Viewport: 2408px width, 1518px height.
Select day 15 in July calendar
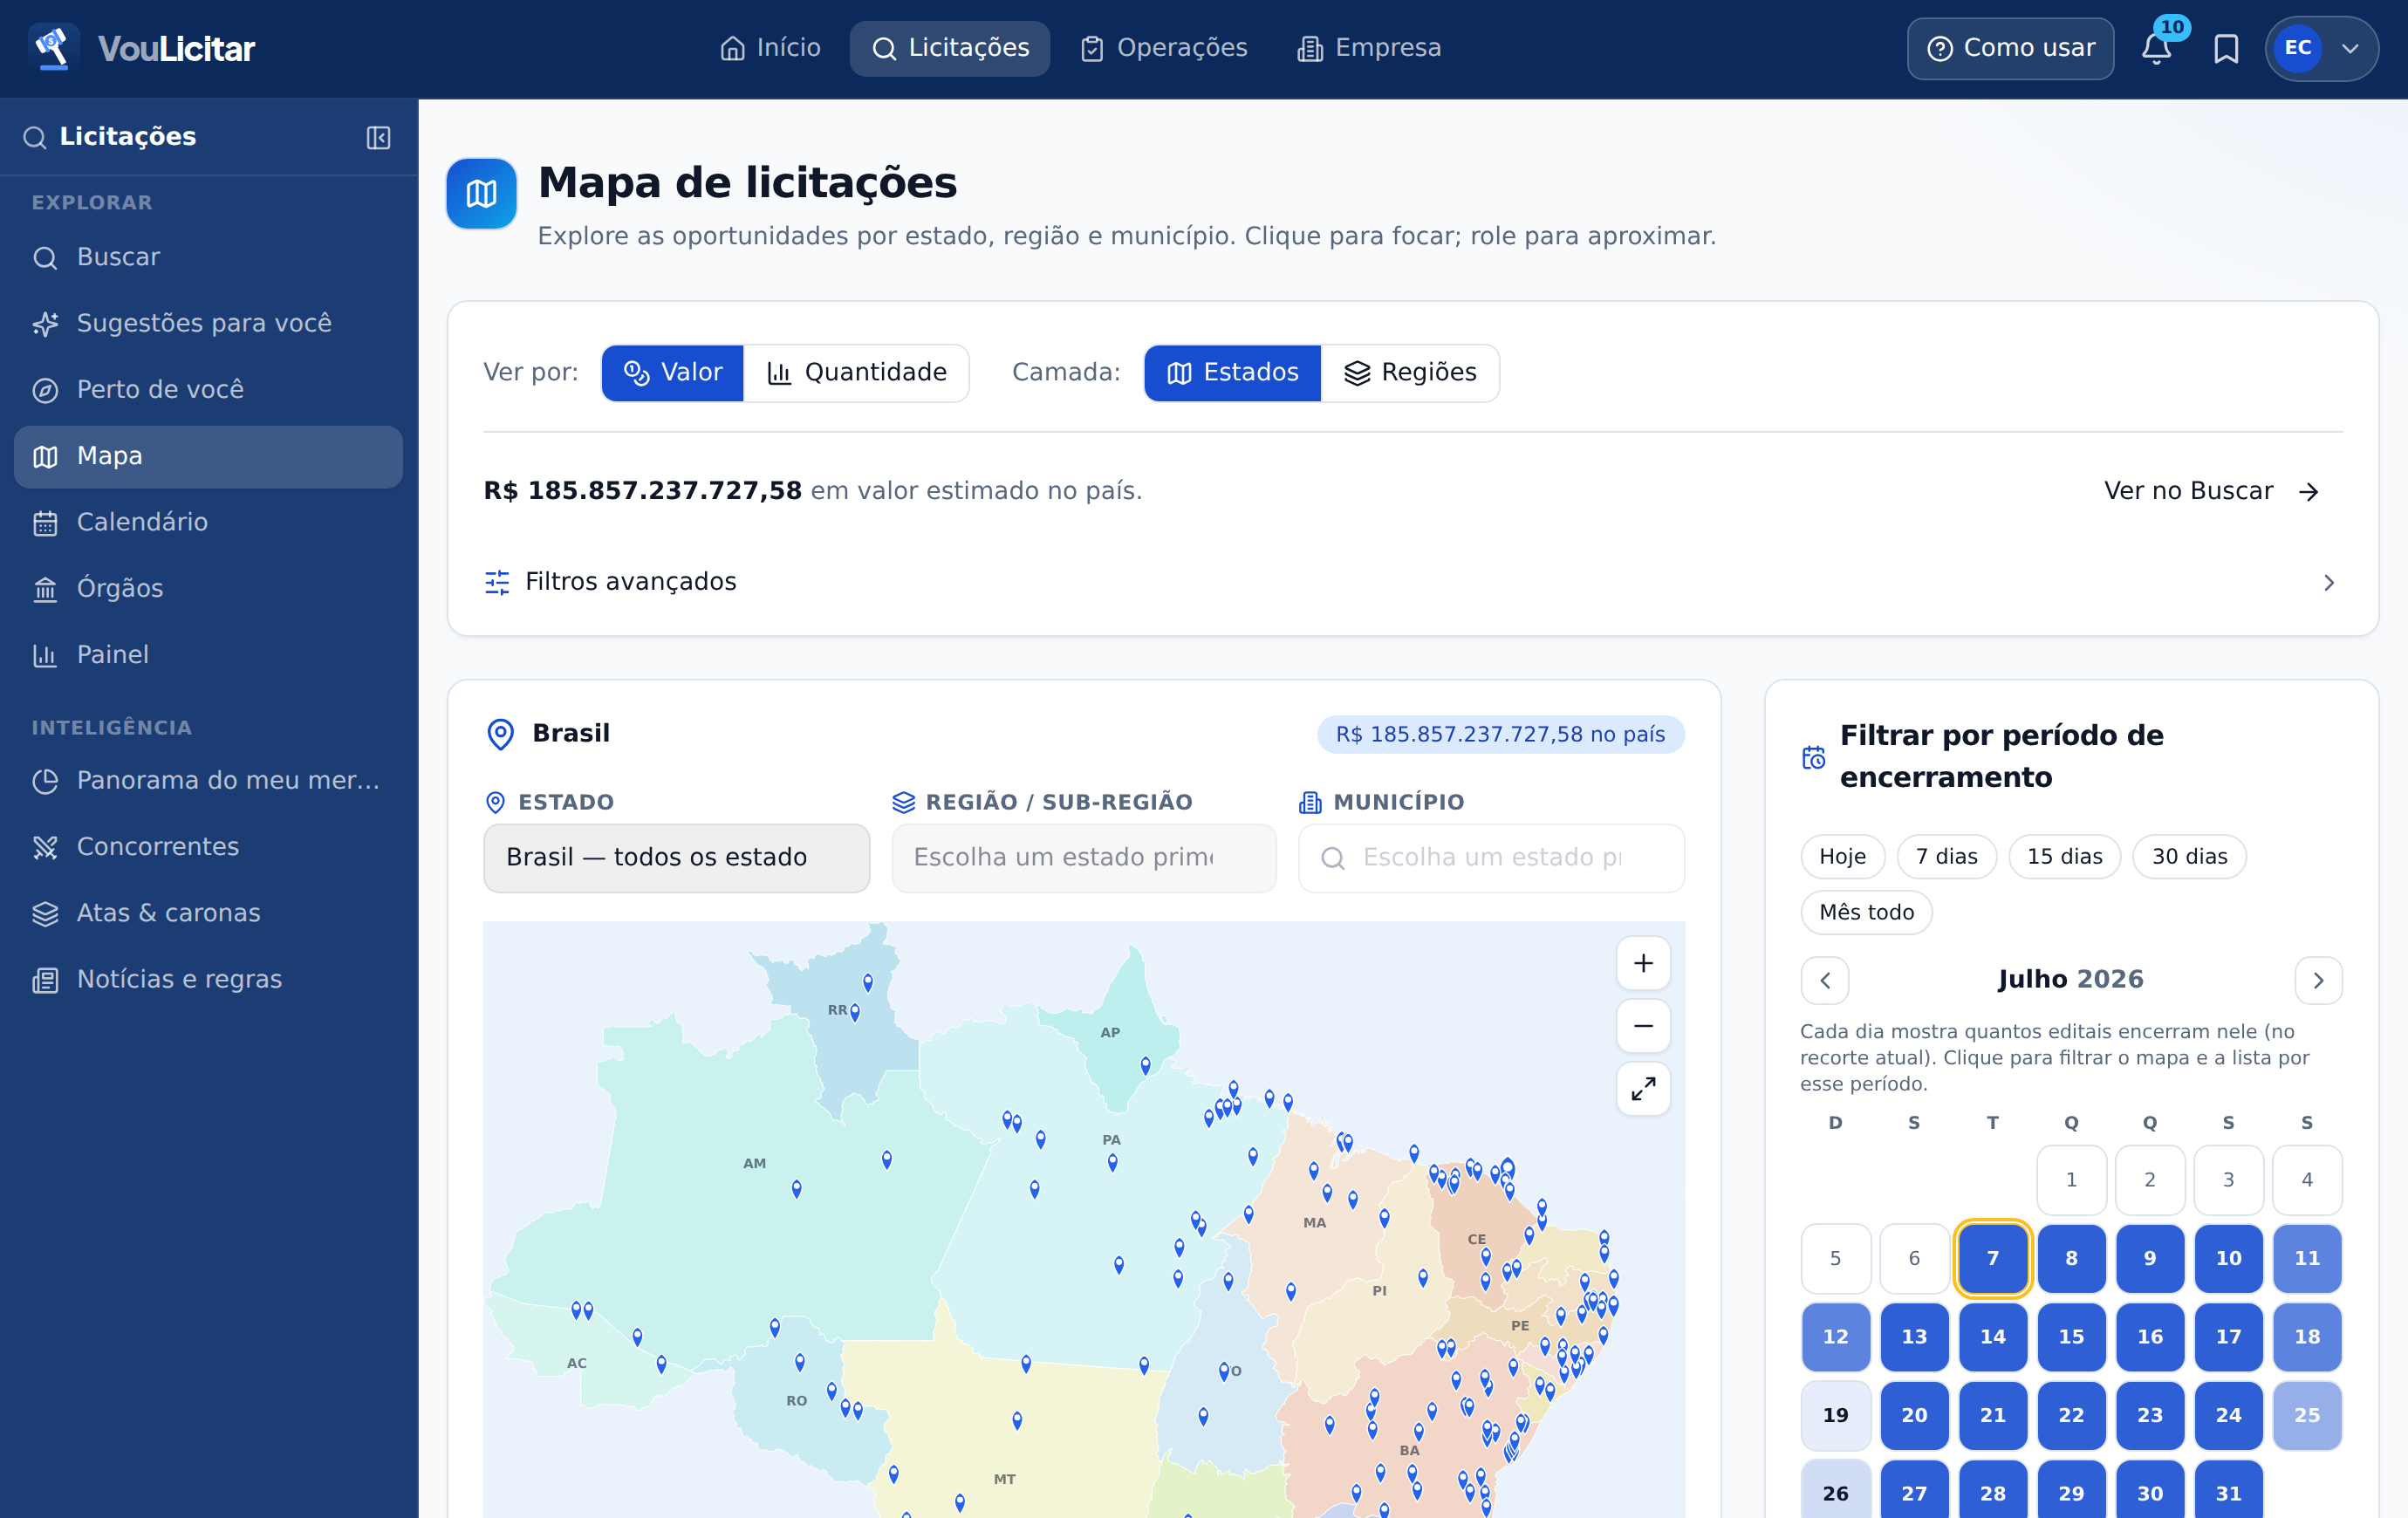[2071, 1337]
